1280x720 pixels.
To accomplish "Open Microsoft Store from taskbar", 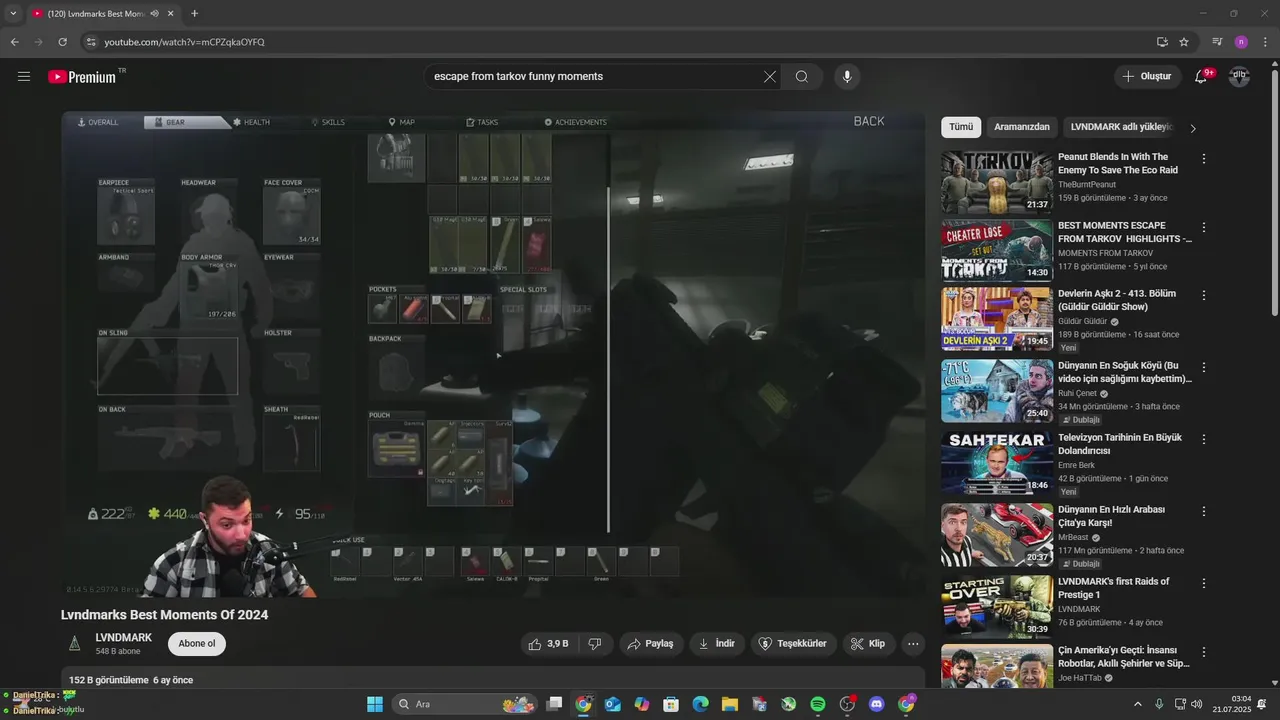I will [672, 704].
